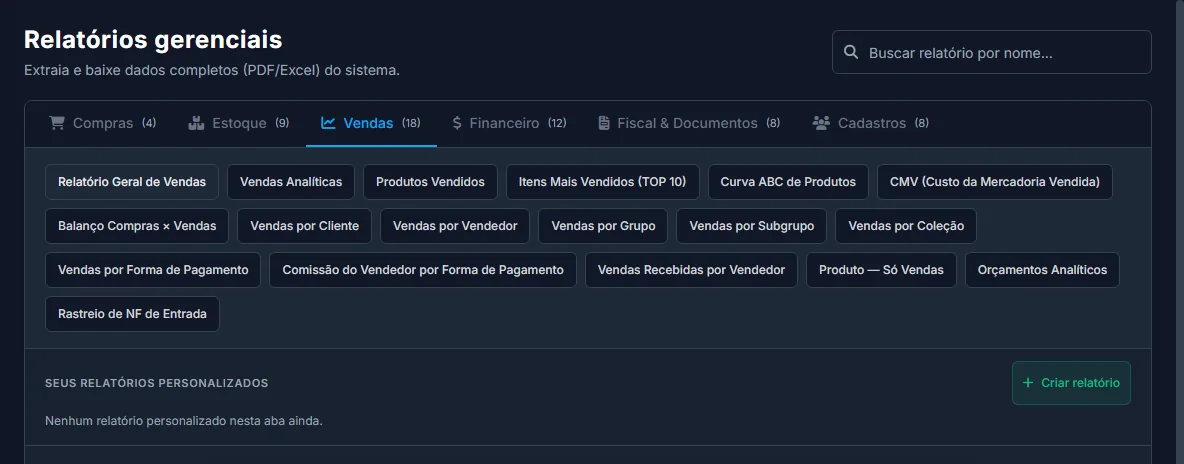The width and height of the screenshot is (1184, 464).
Task: Open Comissão do Vendedor por Forma de Pagamento
Action: coord(423,270)
